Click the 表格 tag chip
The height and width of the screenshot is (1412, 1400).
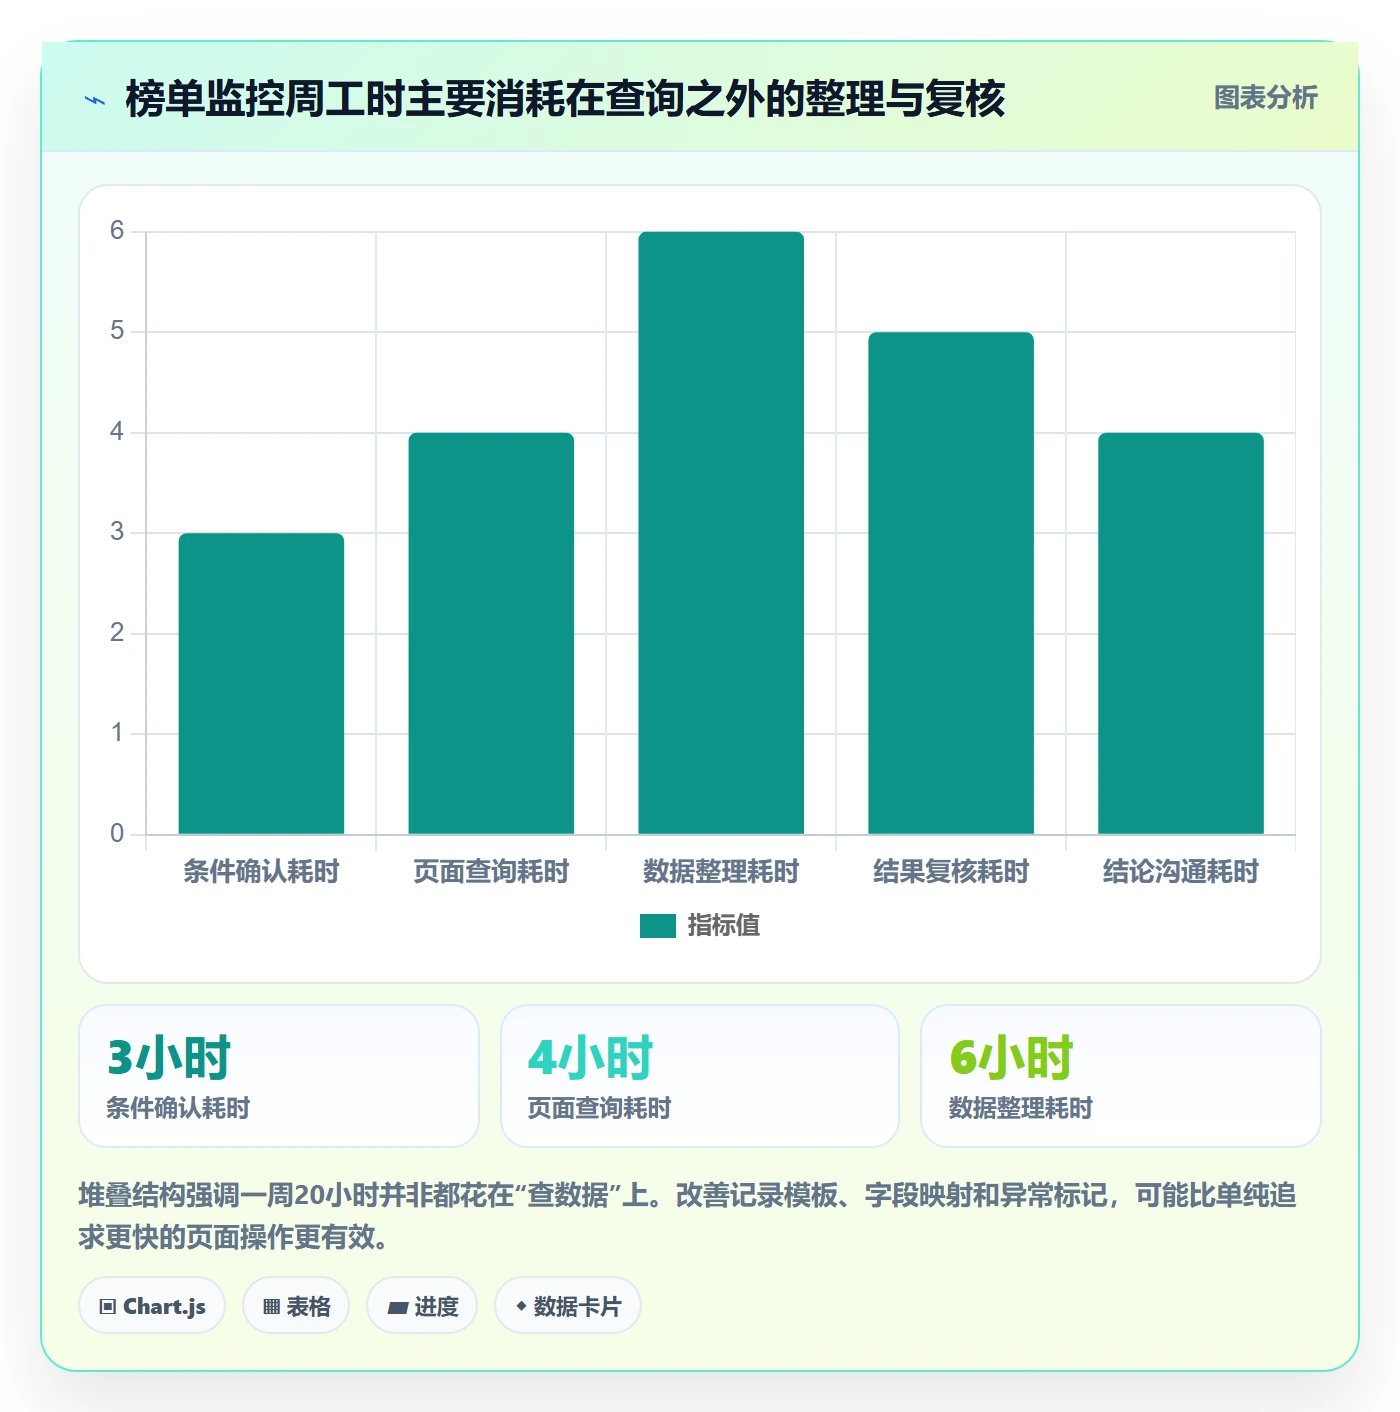point(296,1306)
